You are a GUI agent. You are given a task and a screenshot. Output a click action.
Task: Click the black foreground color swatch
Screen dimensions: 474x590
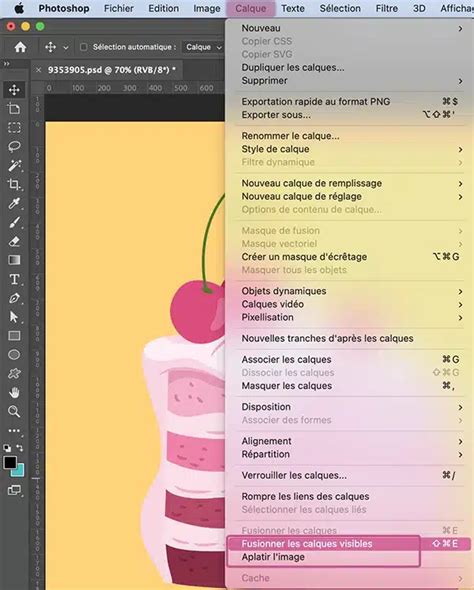(x=10, y=462)
